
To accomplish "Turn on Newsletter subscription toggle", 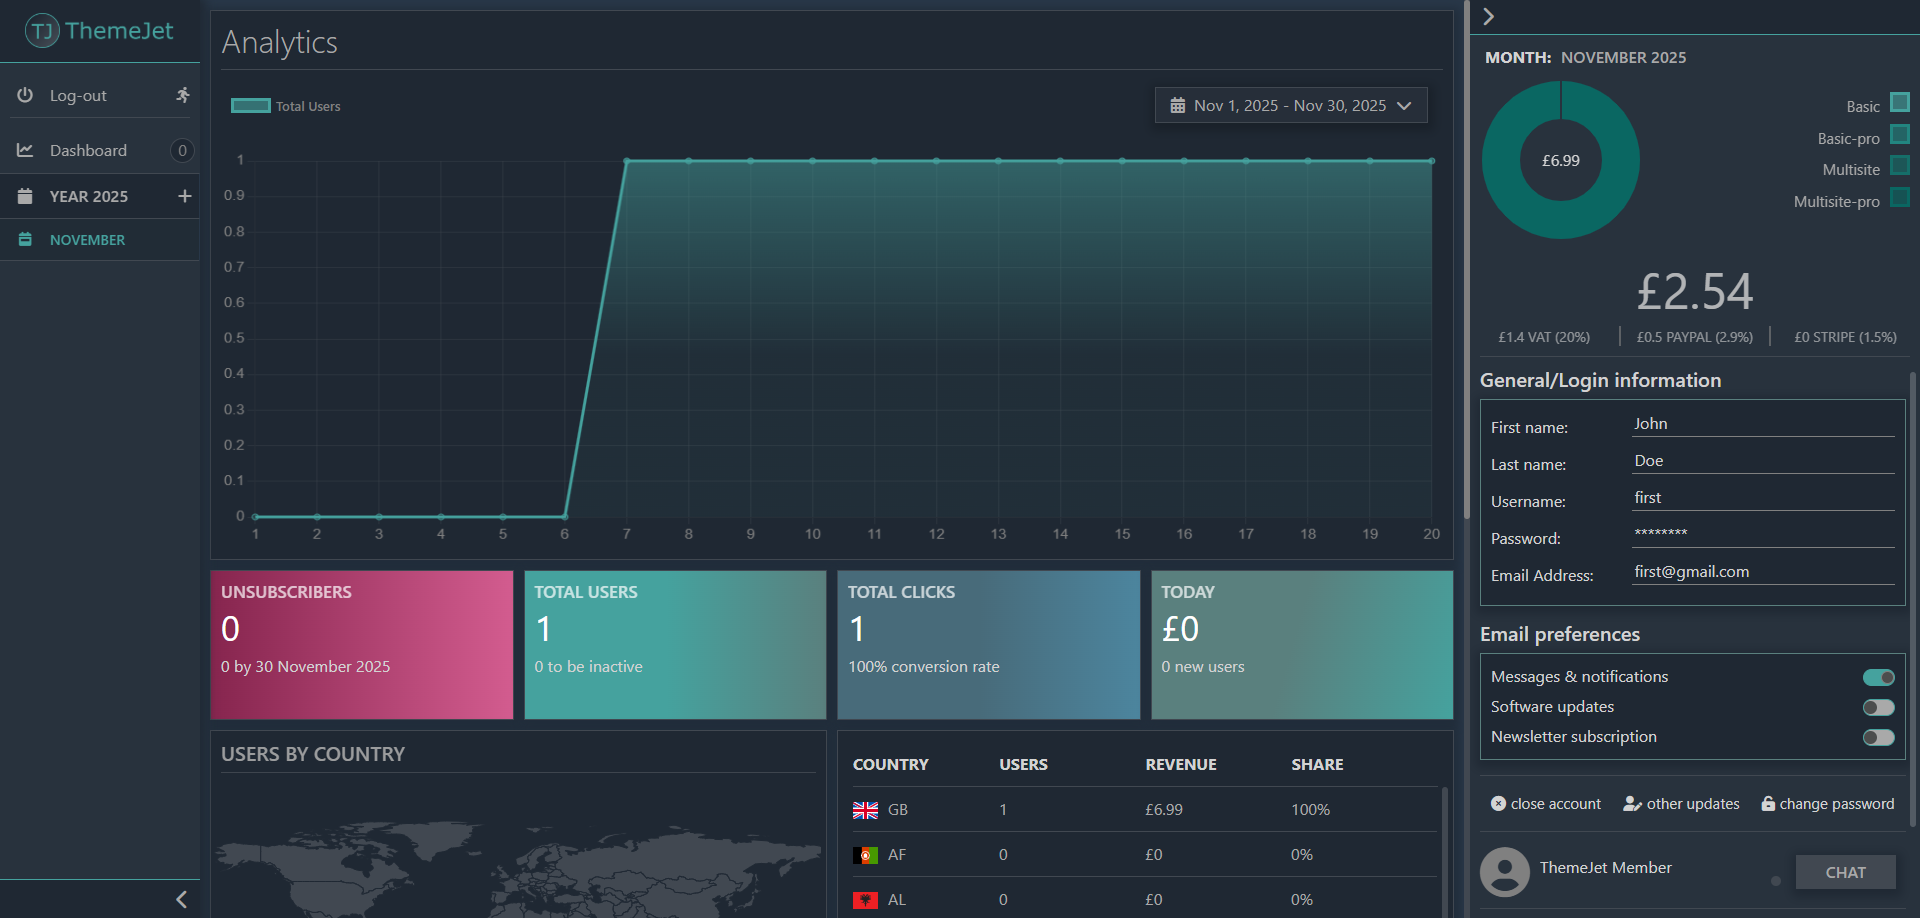I will (1878, 737).
